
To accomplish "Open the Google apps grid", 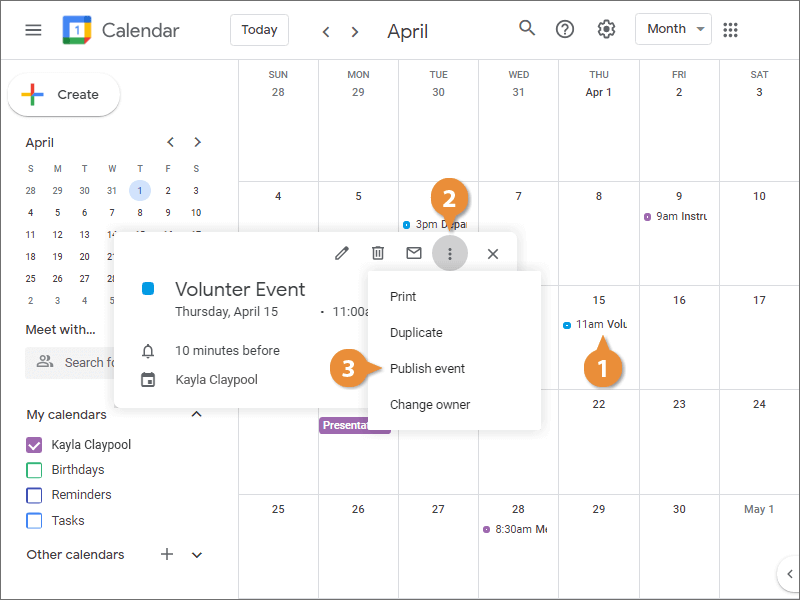I will pos(731,29).
